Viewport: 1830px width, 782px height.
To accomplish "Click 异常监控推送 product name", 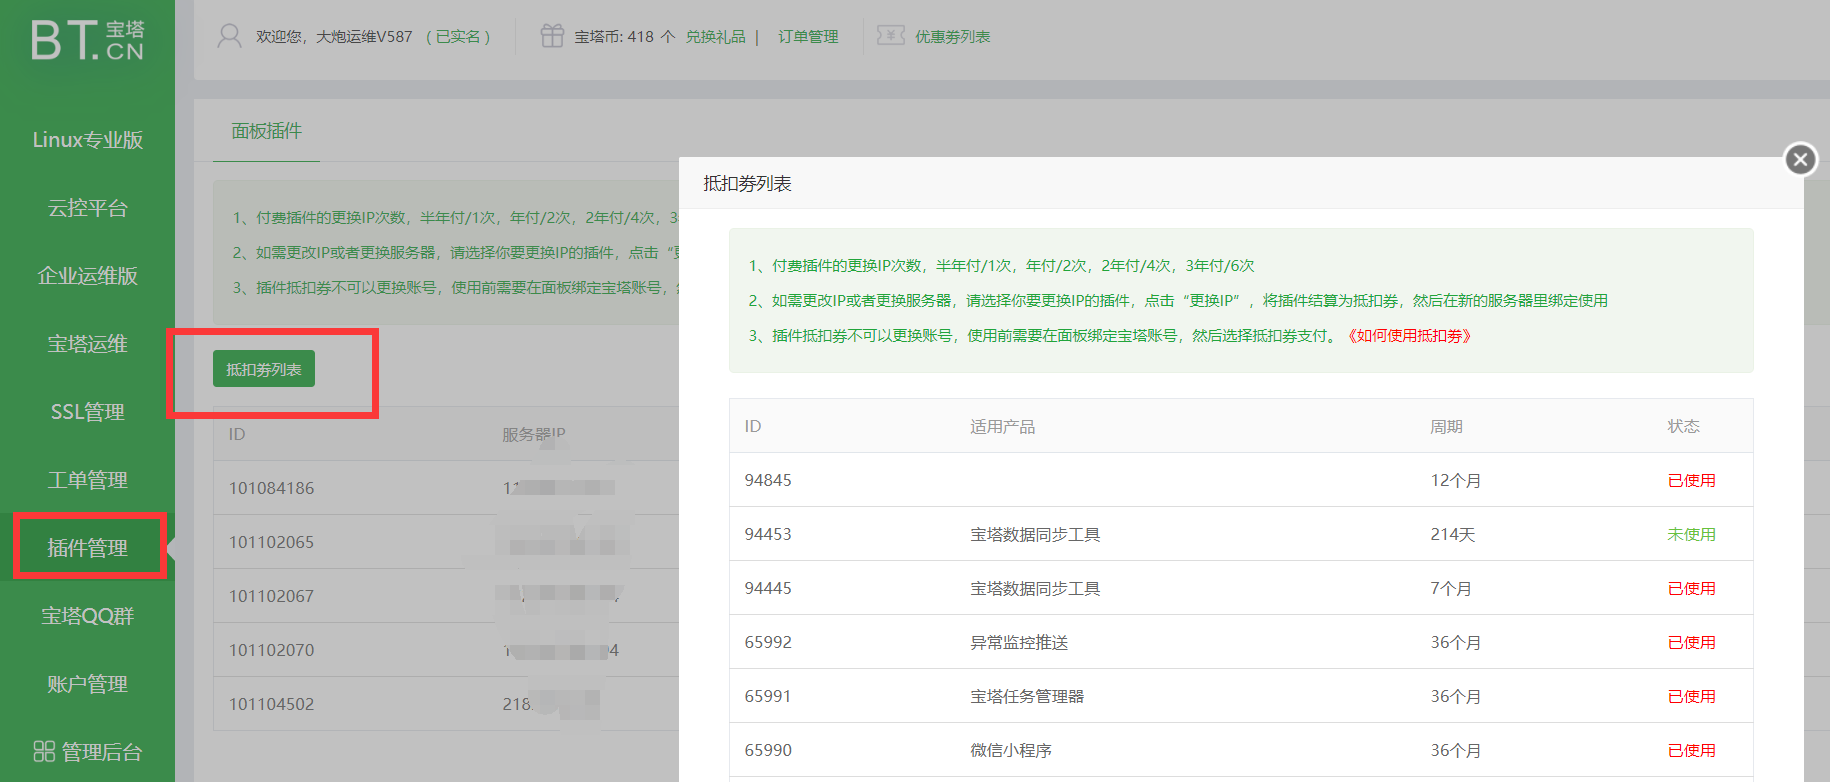I will click(1019, 642).
